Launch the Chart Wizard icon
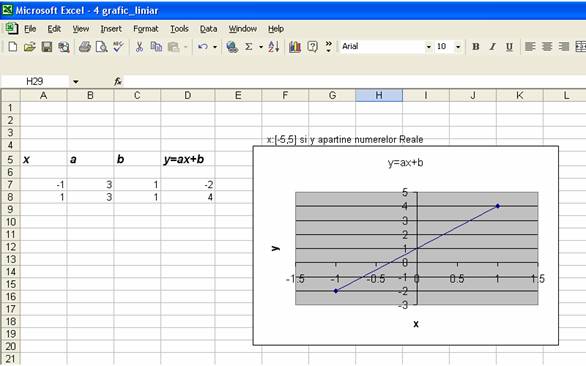Viewport: 586px width, 366px height. point(295,47)
